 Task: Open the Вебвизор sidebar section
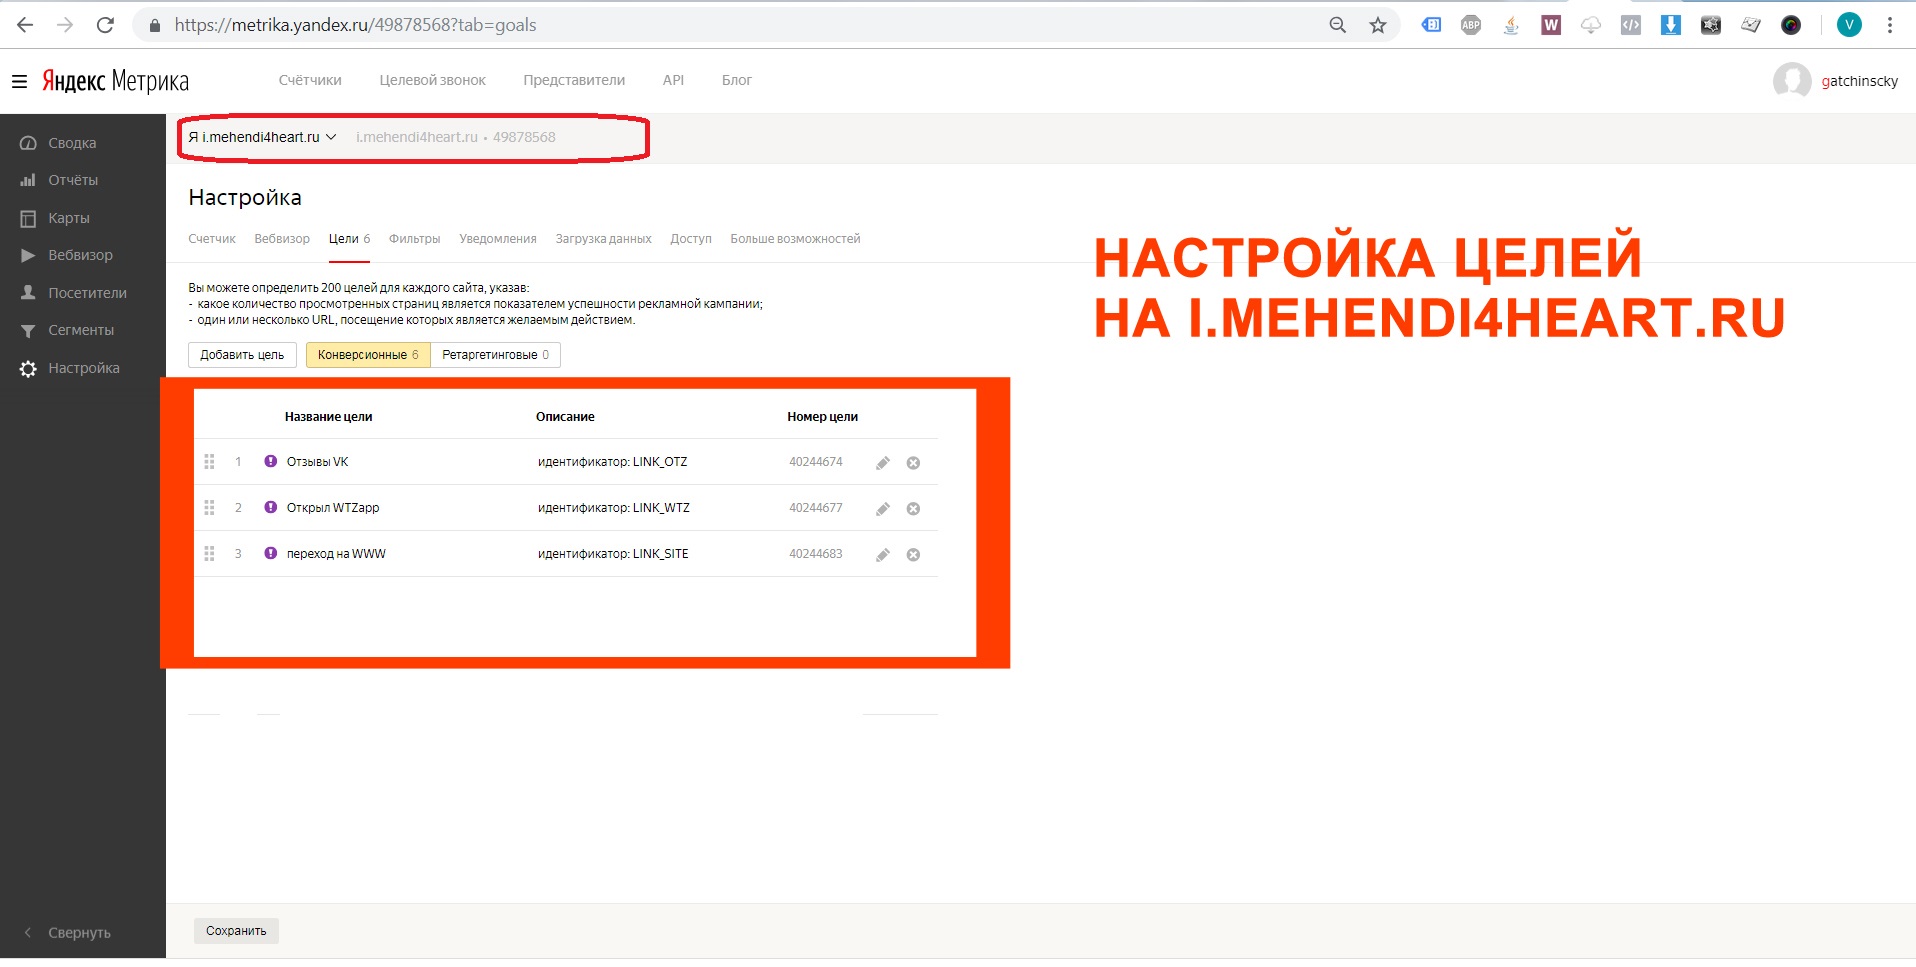[80, 255]
